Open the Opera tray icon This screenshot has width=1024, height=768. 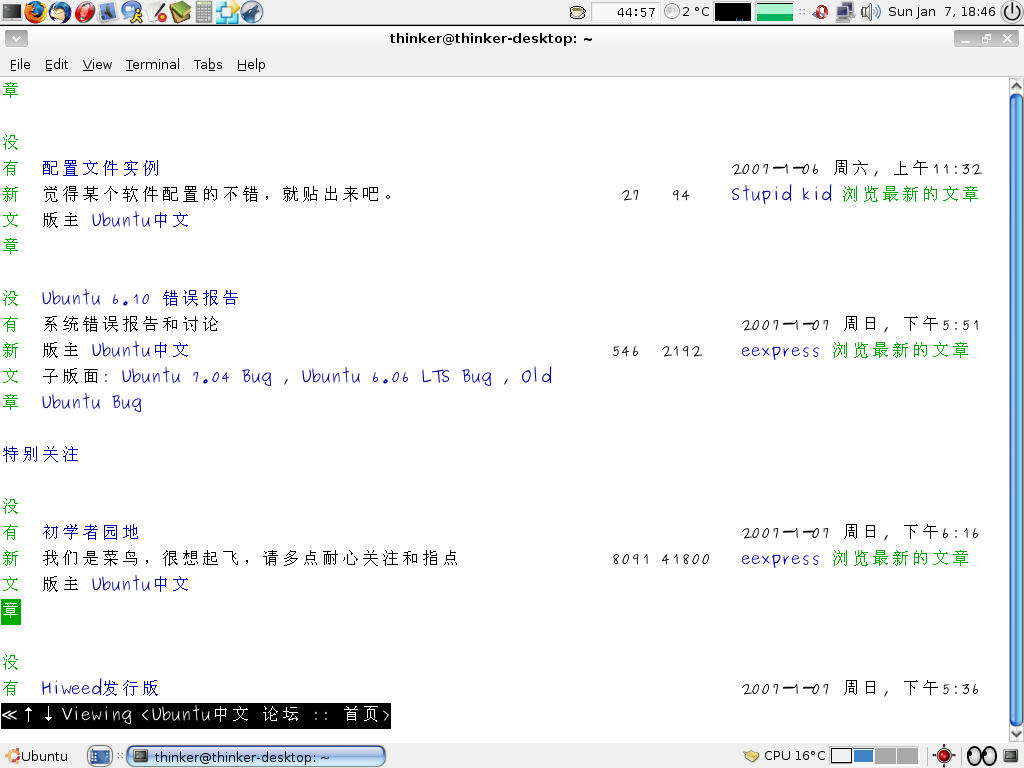(x=821, y=12)
